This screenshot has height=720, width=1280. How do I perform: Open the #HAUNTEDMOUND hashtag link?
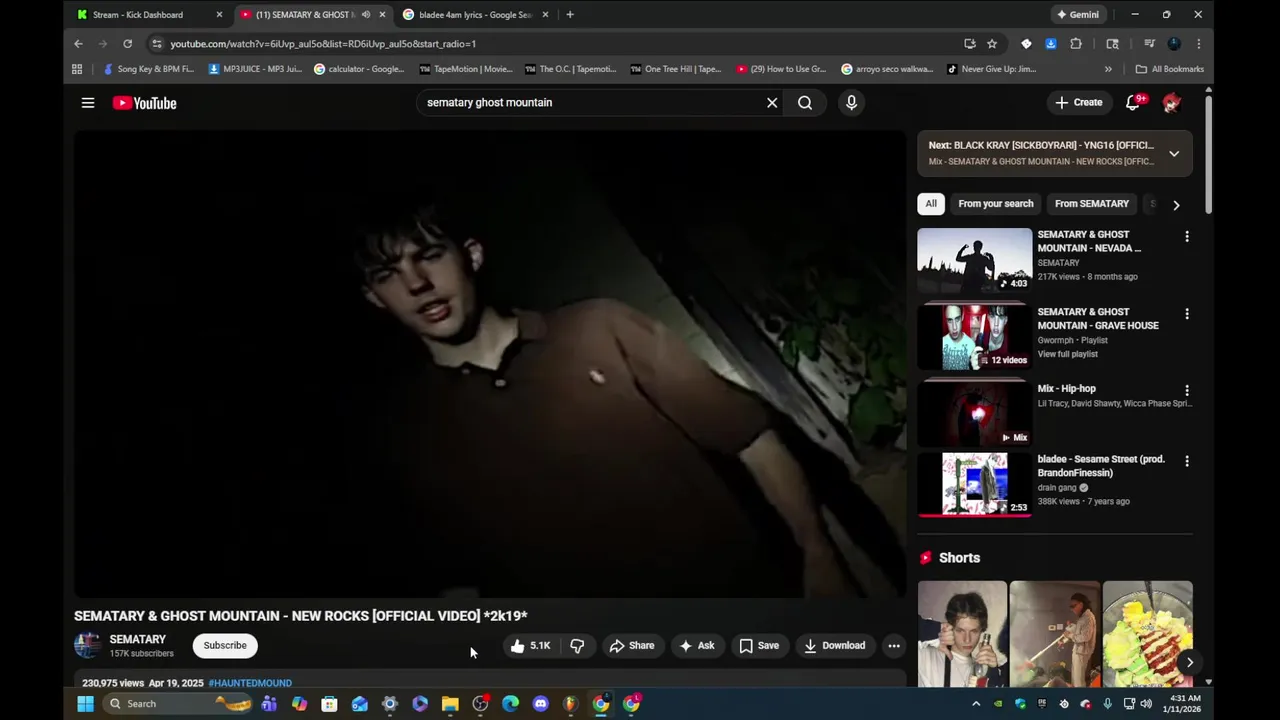click(250, 683)
